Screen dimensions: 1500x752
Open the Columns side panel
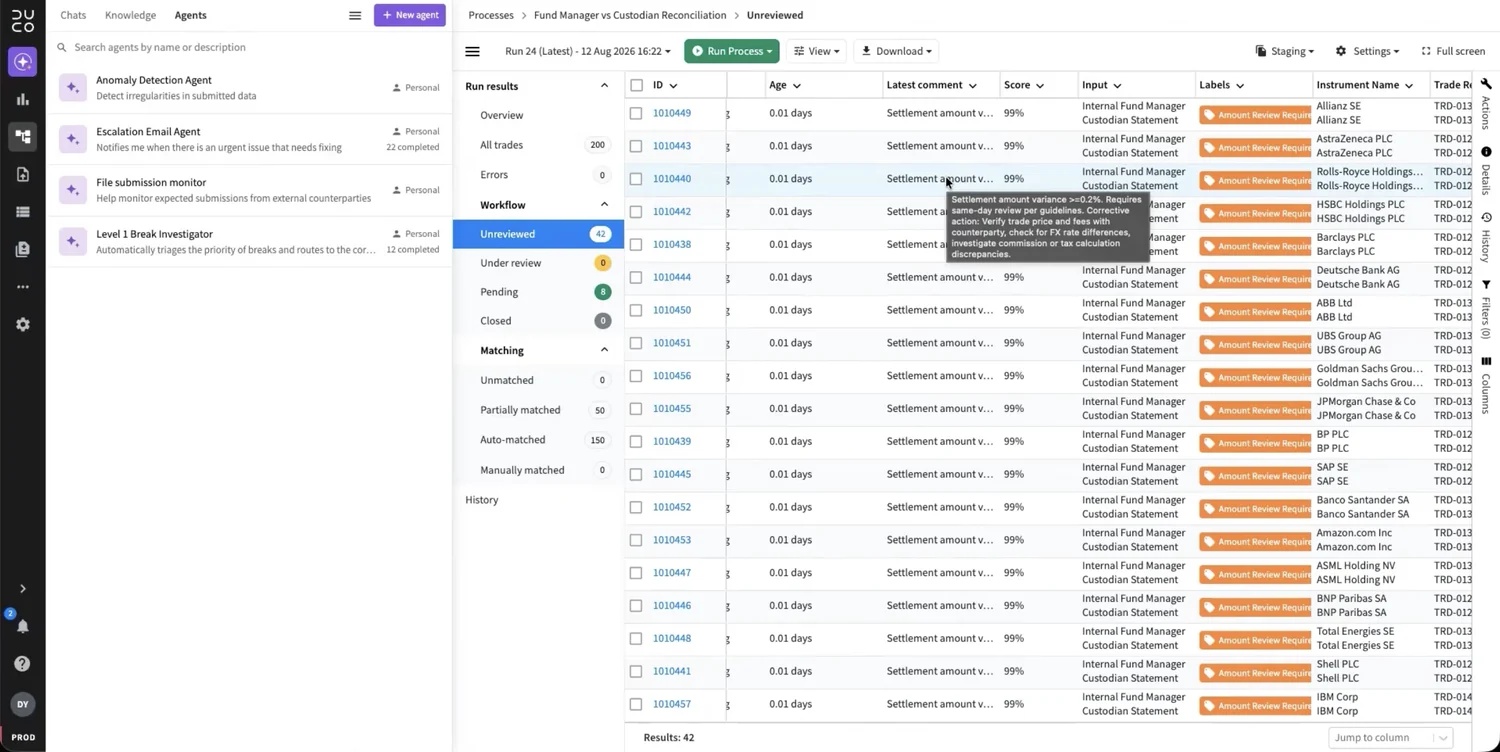1486,385
